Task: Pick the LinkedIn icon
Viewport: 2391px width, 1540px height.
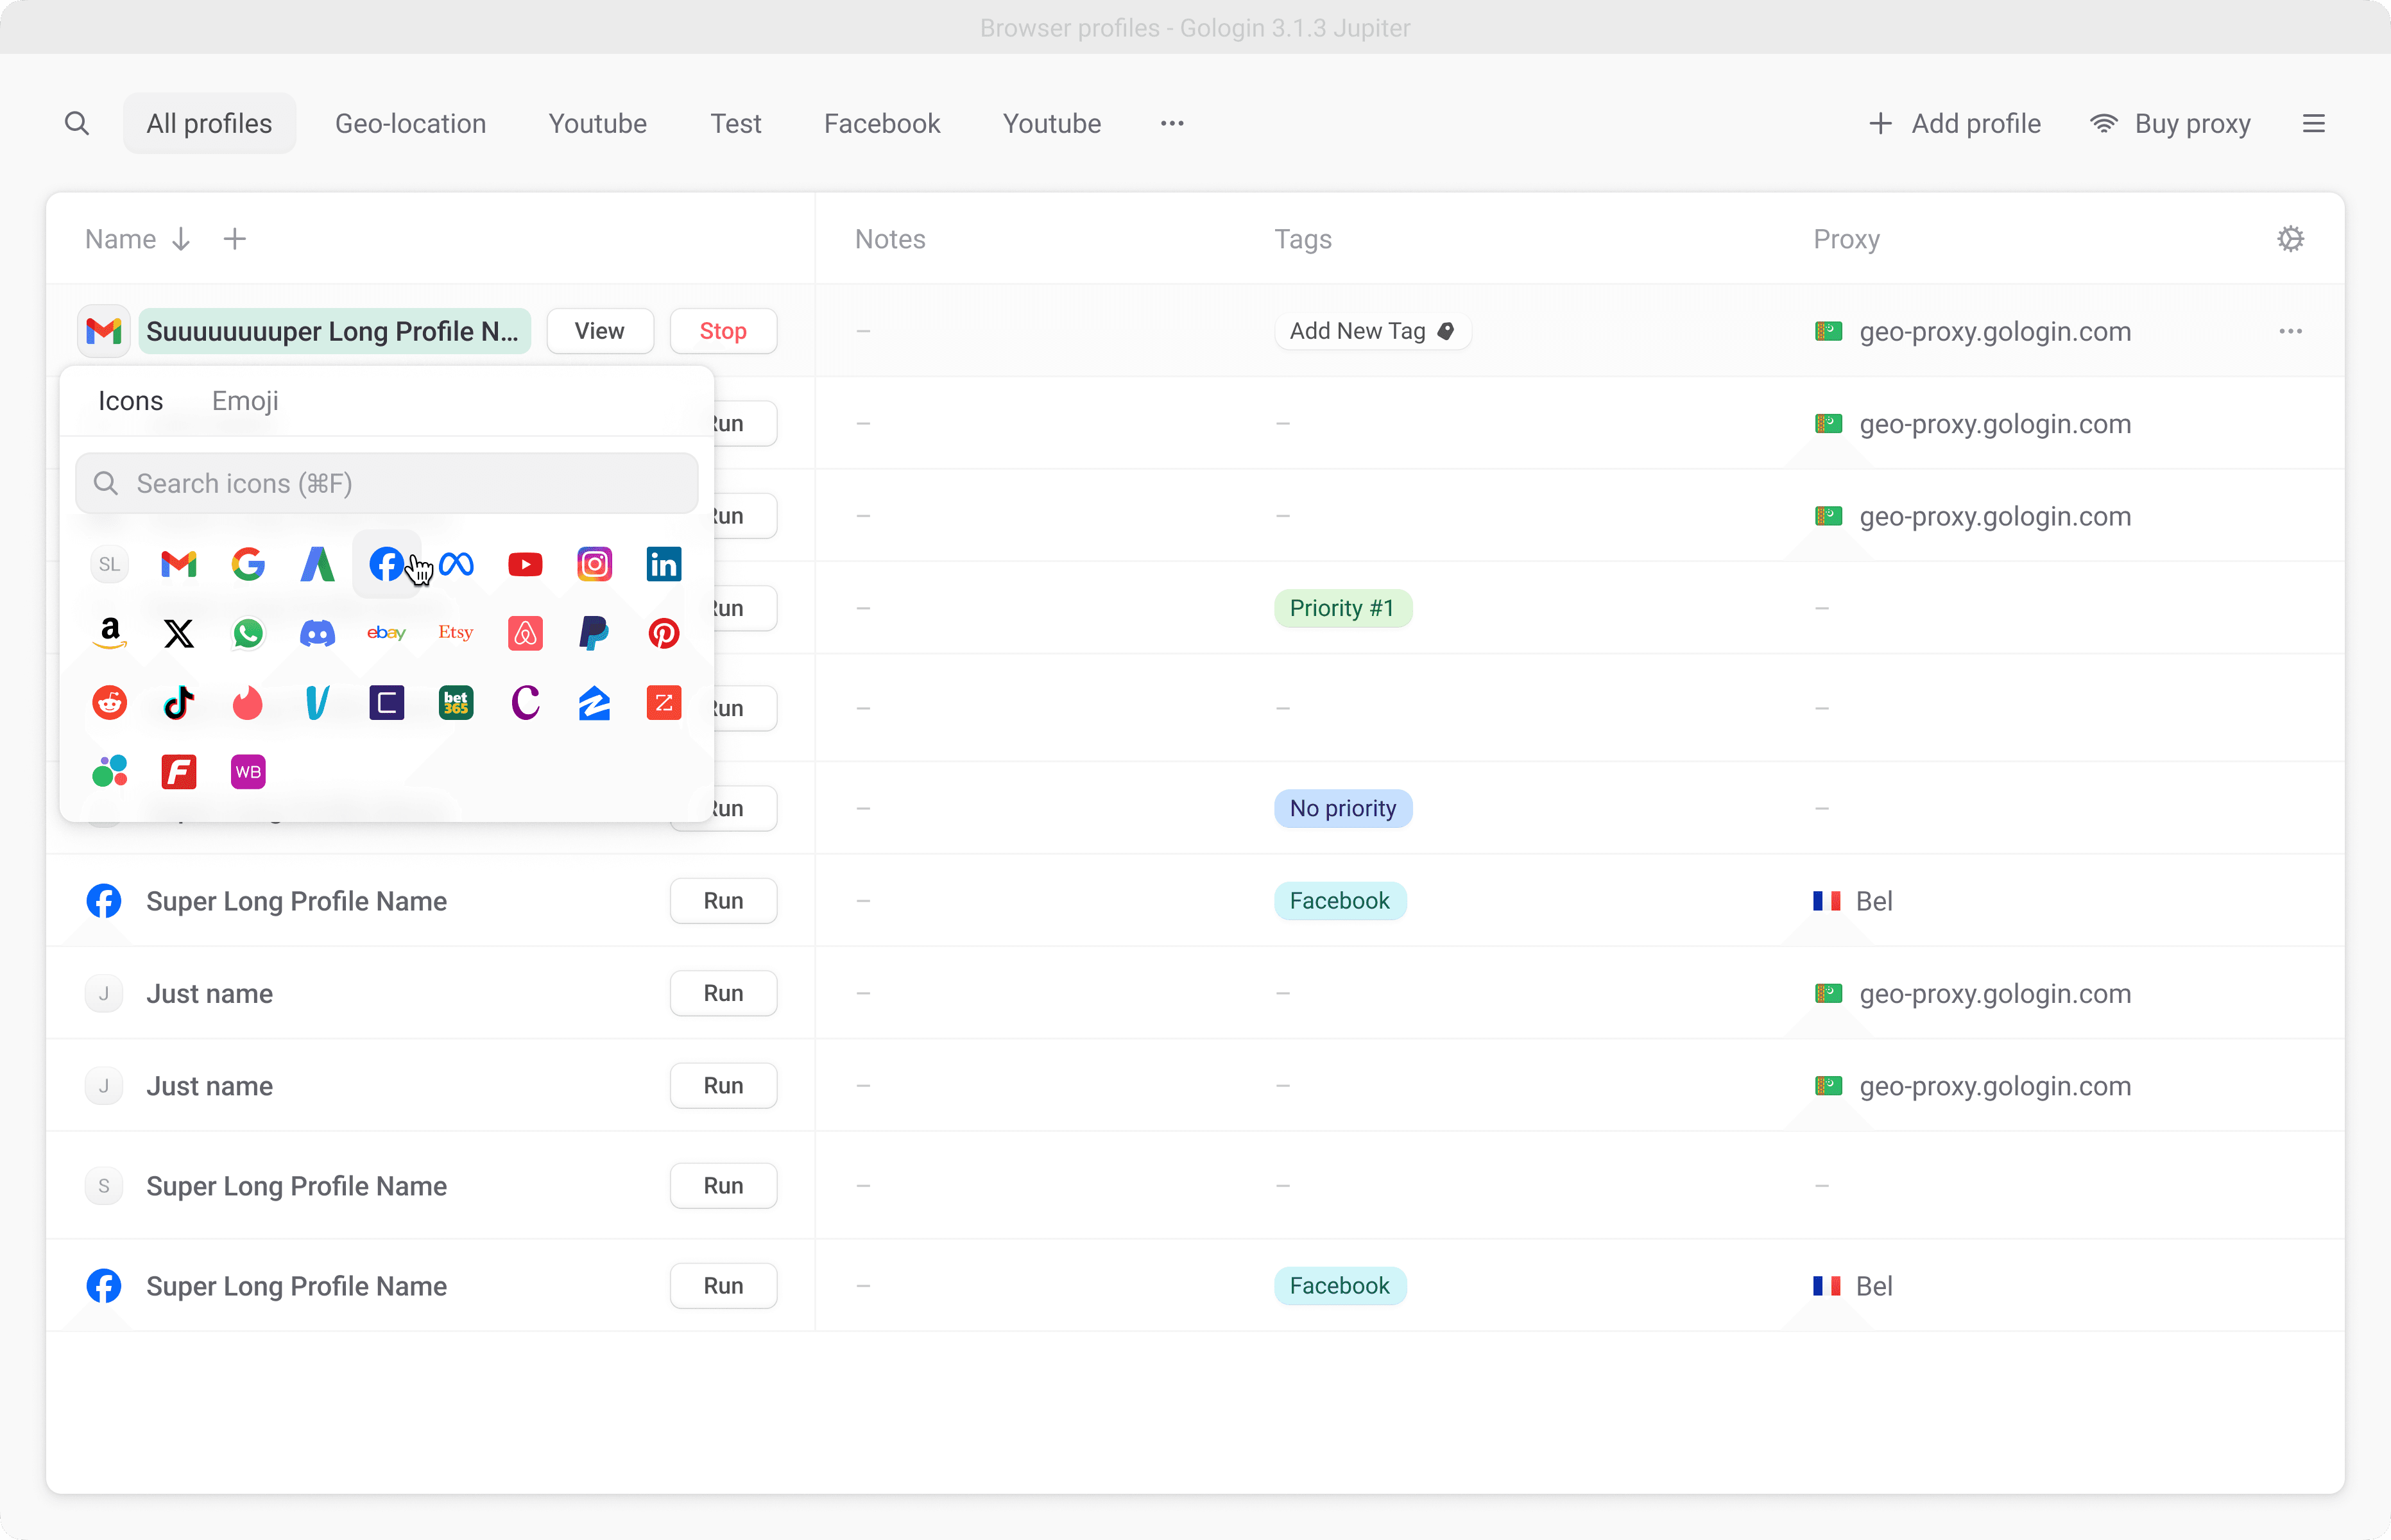Action: pos(663,564)
